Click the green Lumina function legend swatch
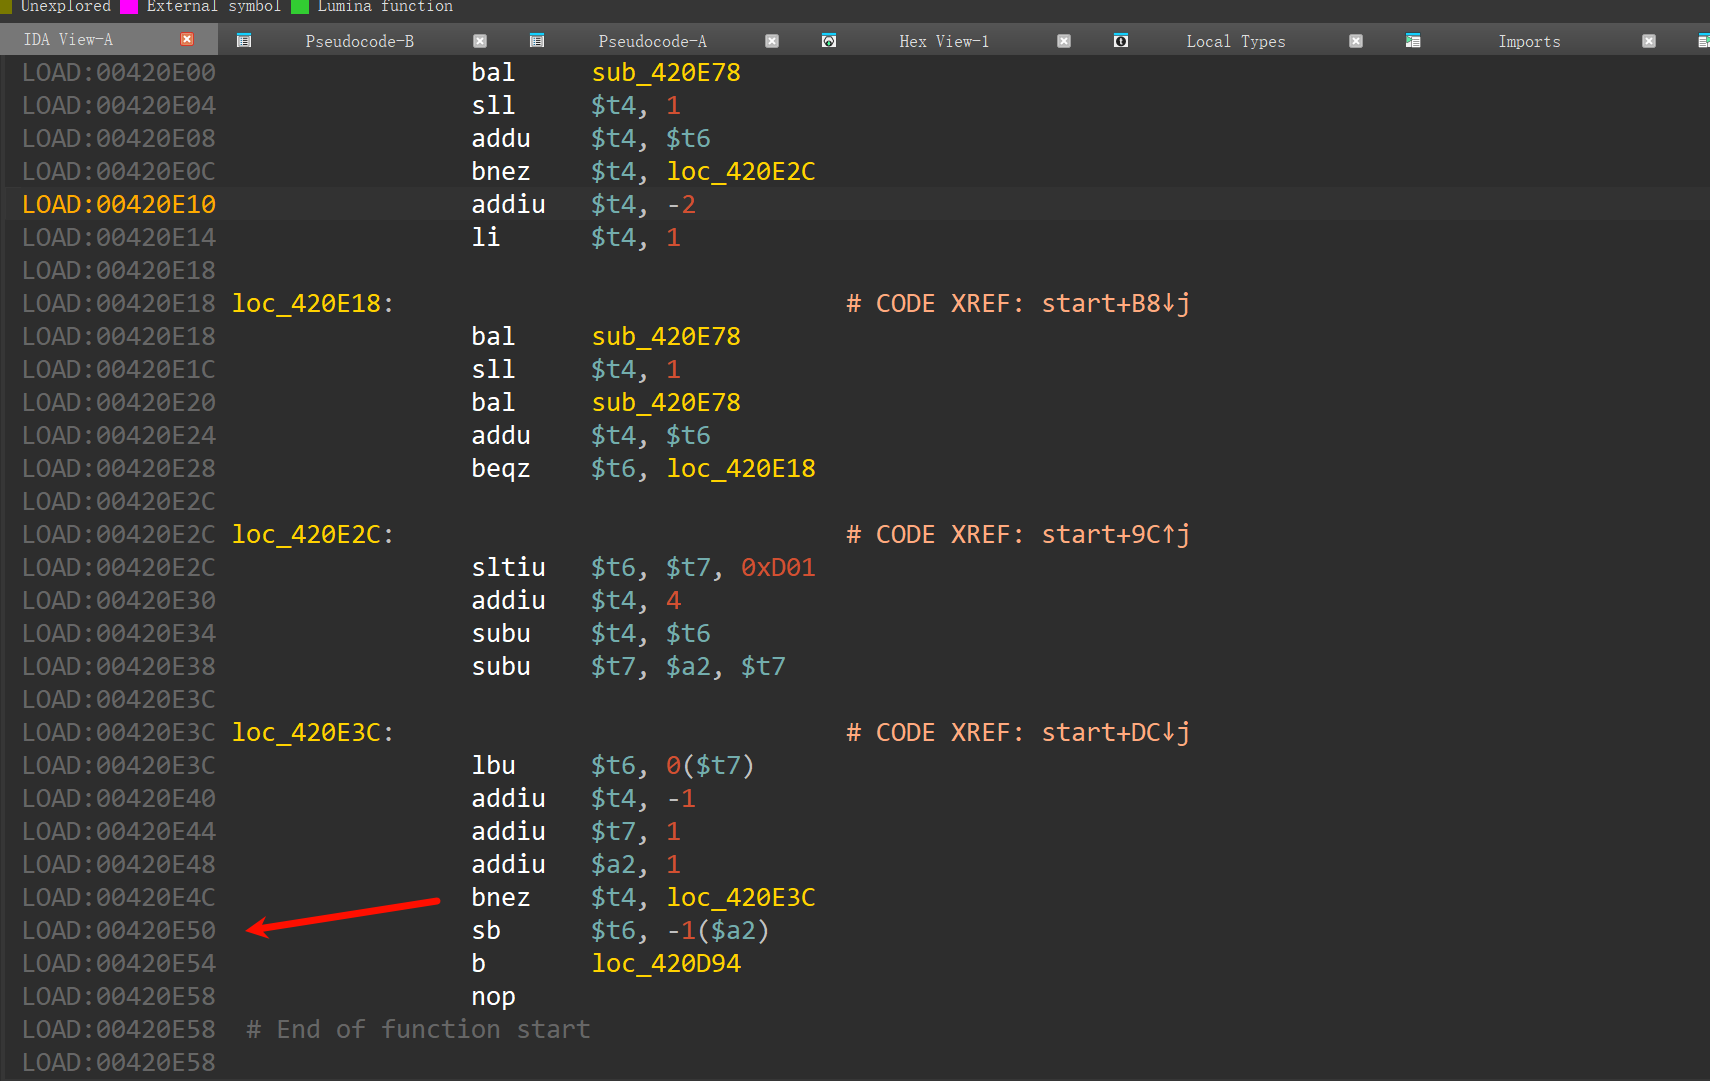This screenshot has height=1081, width=1710. (x=300, y=6)
